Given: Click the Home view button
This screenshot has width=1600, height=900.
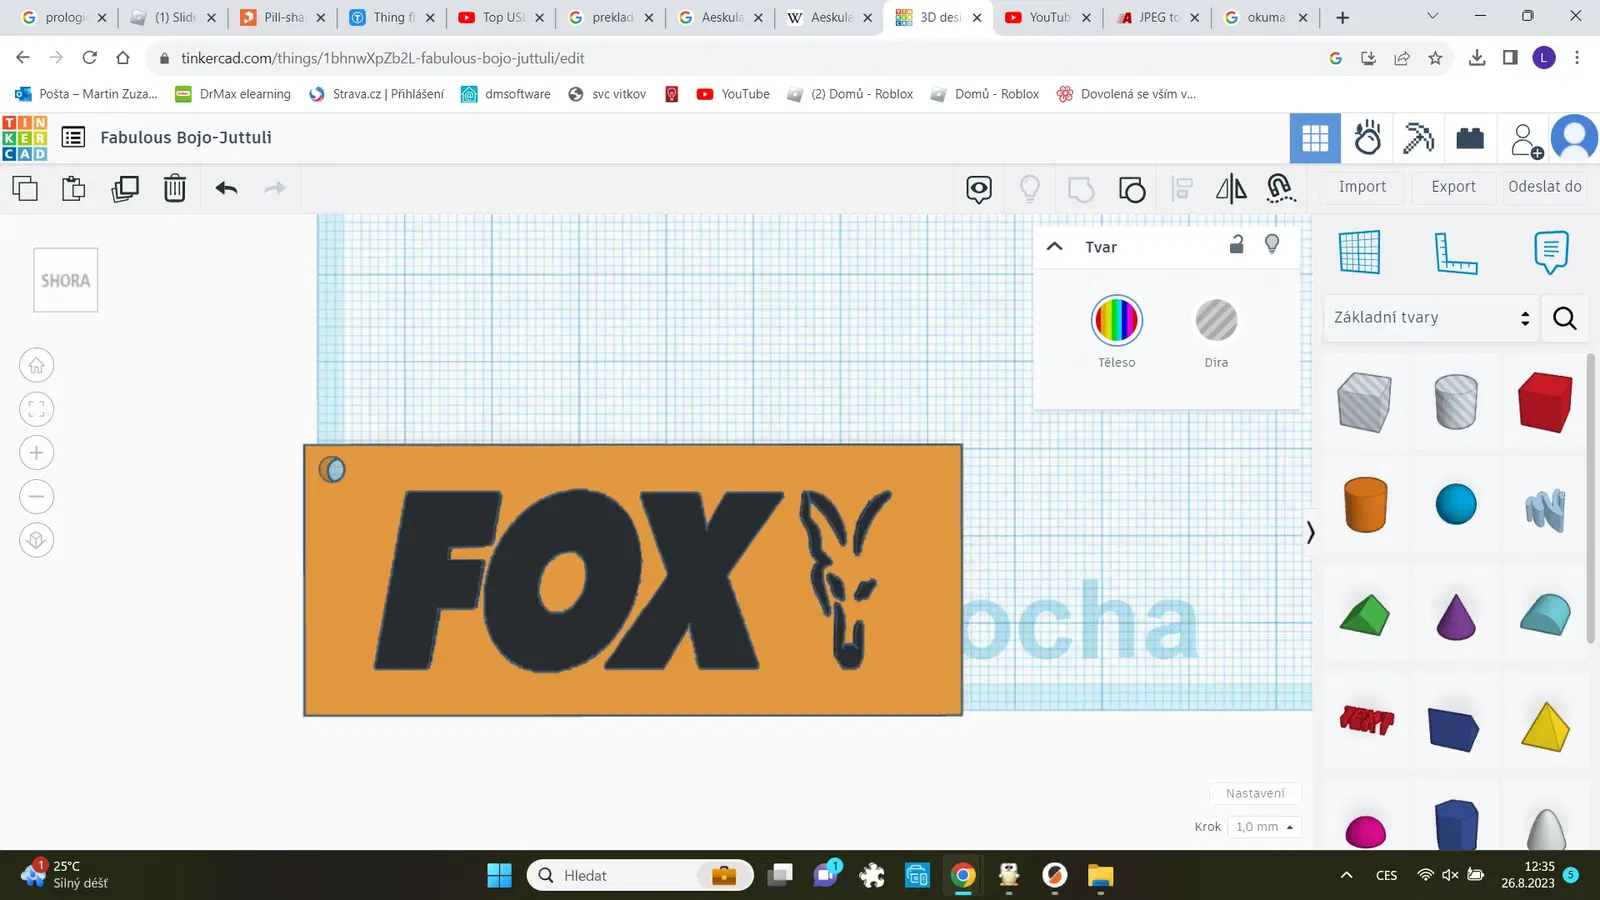Looking at the screenshot, I should pyautogui.click(x=37, y=365).
